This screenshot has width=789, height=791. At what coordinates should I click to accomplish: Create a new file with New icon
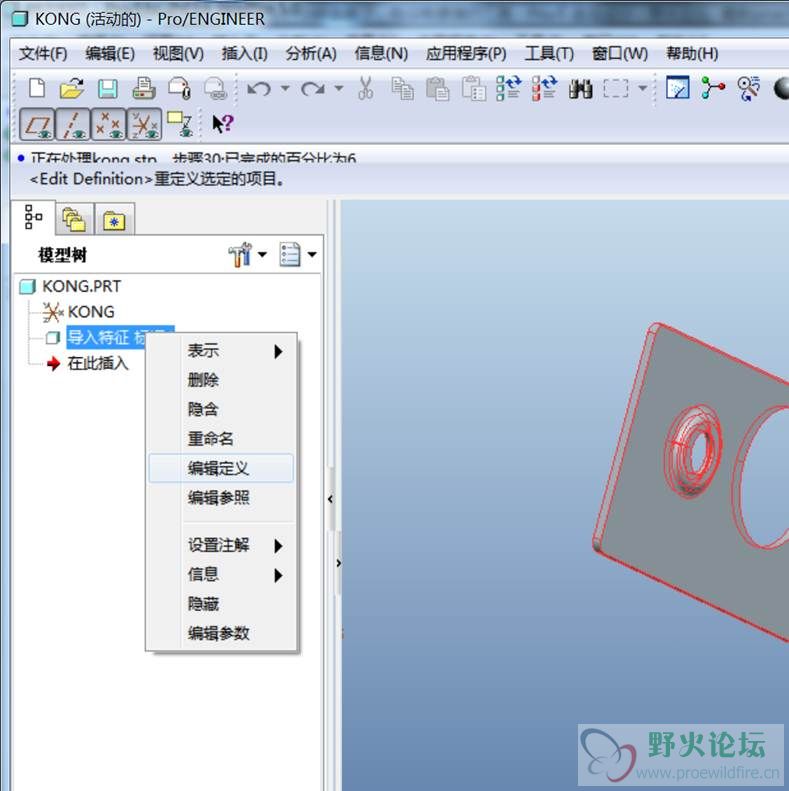(37, 89)
